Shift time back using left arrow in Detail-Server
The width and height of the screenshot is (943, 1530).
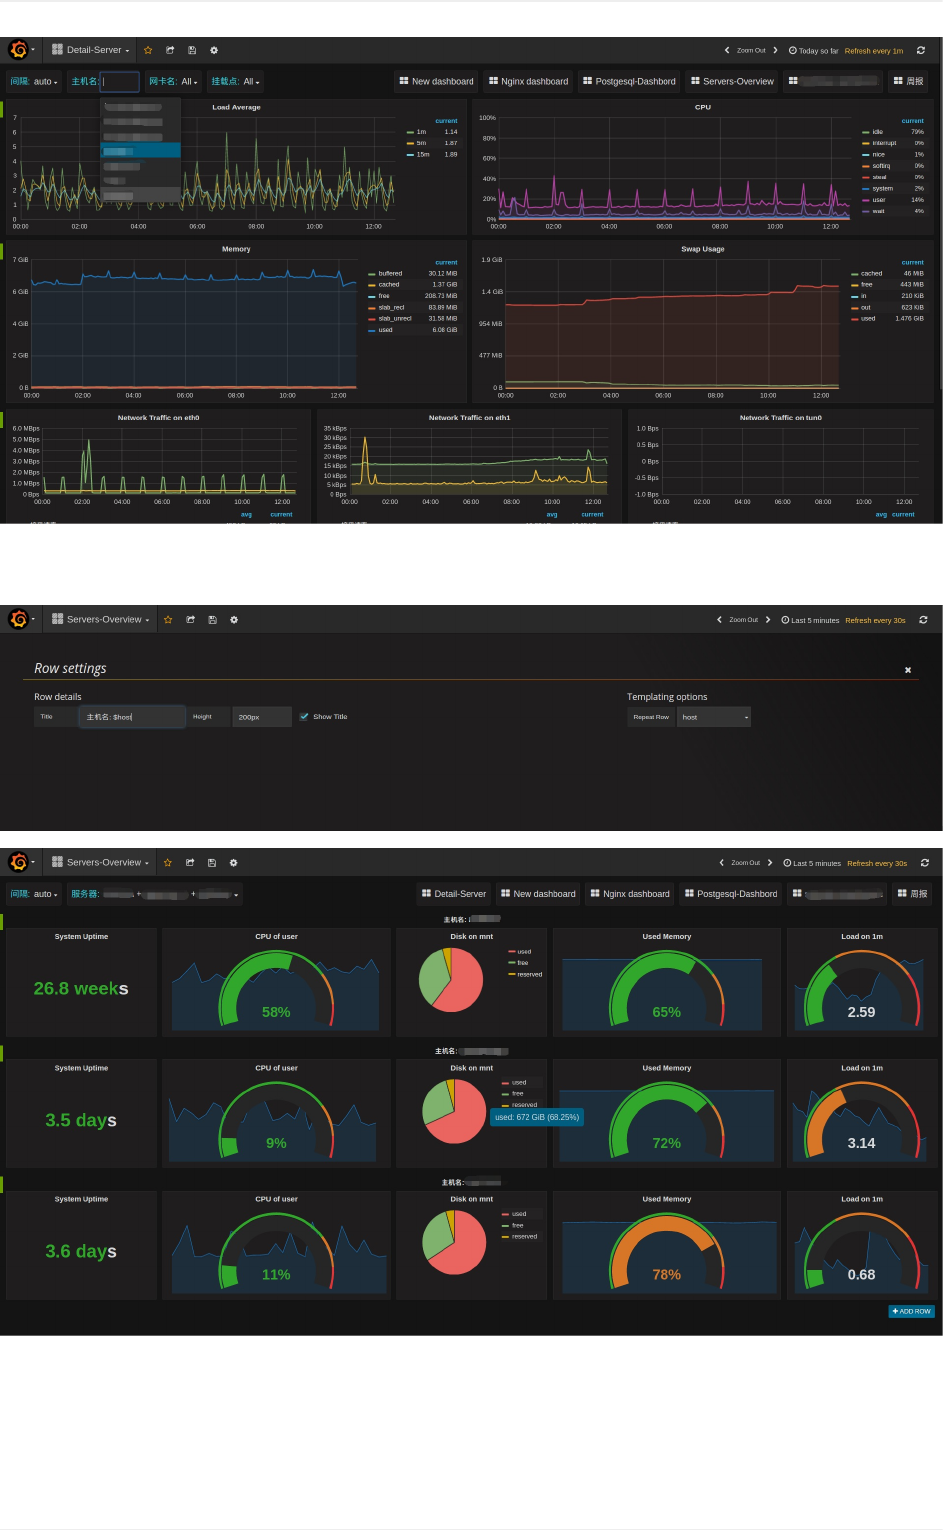click(727, 50)
